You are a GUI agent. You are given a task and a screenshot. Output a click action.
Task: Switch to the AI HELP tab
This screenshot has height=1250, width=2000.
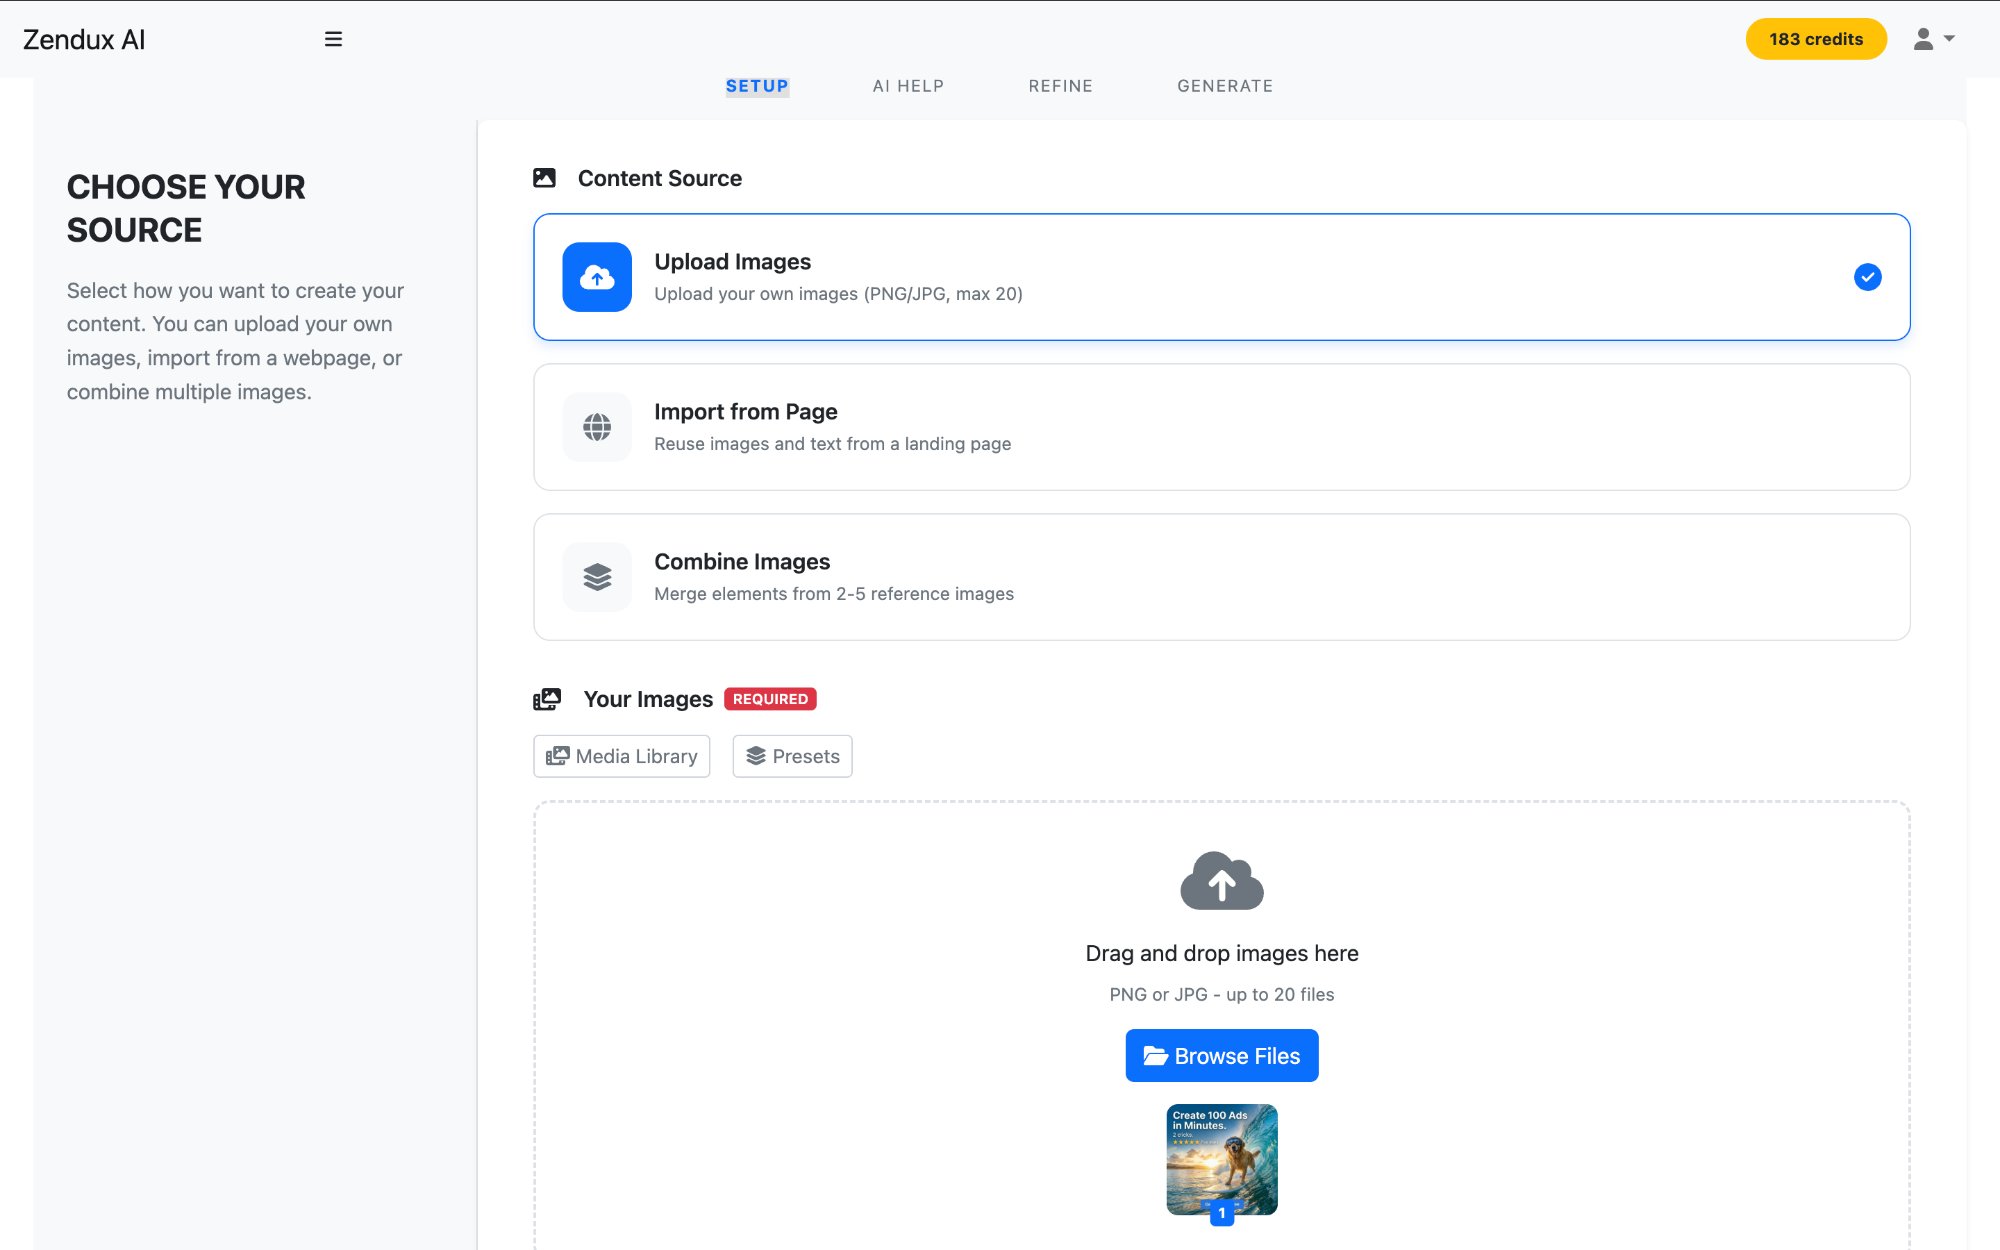point(908,86)
